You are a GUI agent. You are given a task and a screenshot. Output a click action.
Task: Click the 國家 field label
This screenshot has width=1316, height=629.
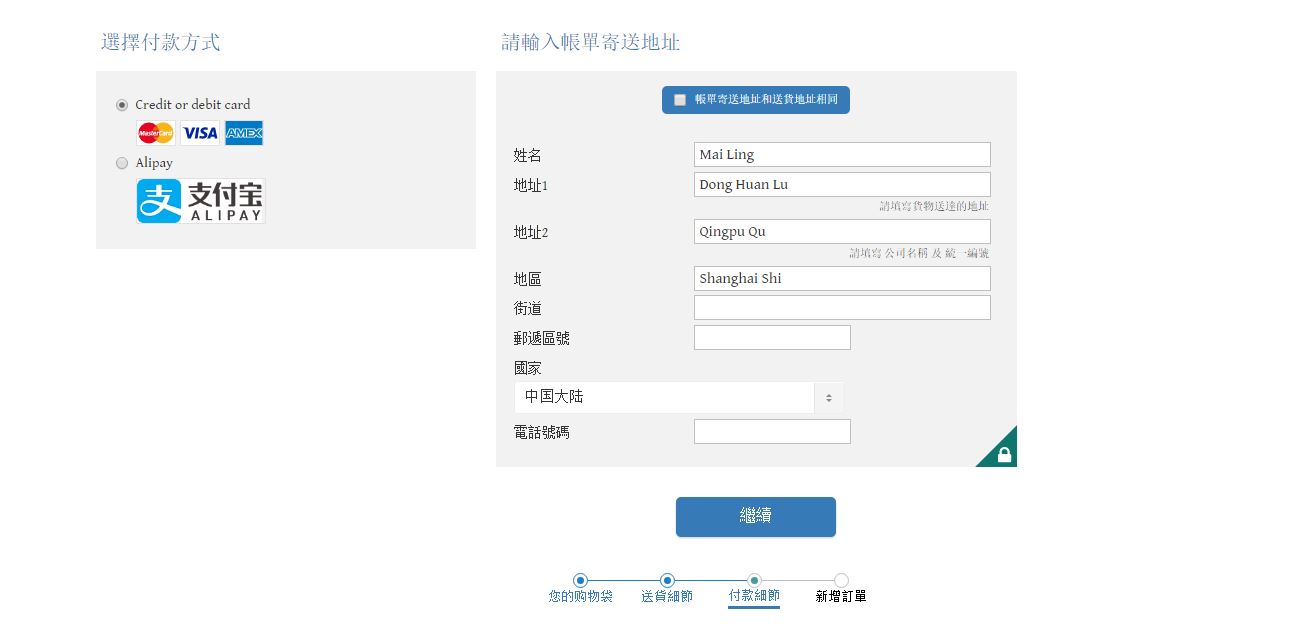click(x=528, y=368)
